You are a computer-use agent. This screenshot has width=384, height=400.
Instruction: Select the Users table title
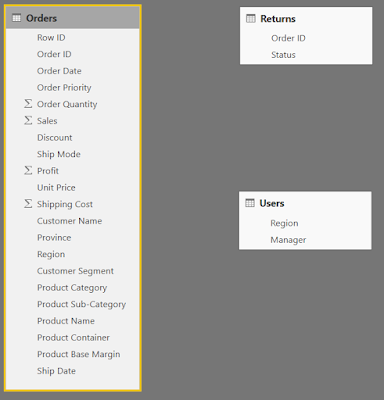[x=272, y=203]
